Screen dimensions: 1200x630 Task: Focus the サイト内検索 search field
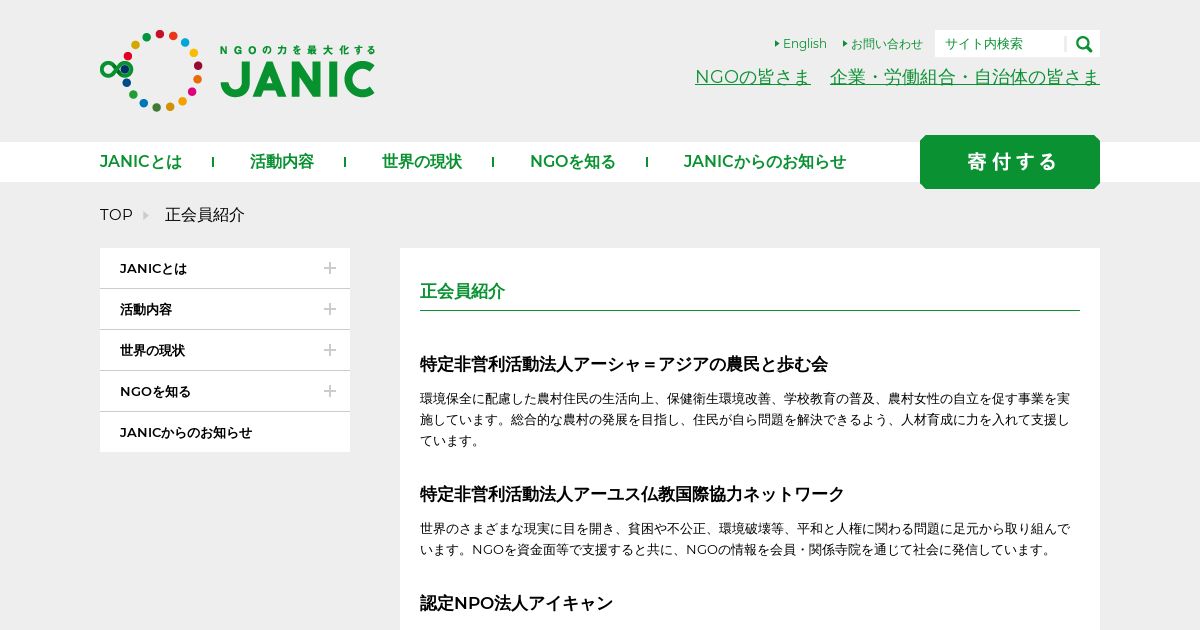(x=1000, y=44)
